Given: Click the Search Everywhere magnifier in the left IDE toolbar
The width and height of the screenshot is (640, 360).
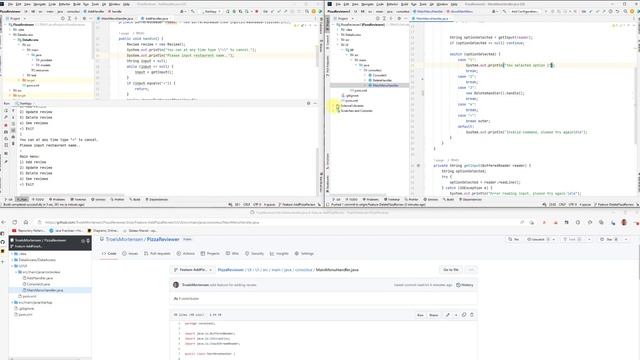Looking at the screenshot, I should [x=307, y=11].
